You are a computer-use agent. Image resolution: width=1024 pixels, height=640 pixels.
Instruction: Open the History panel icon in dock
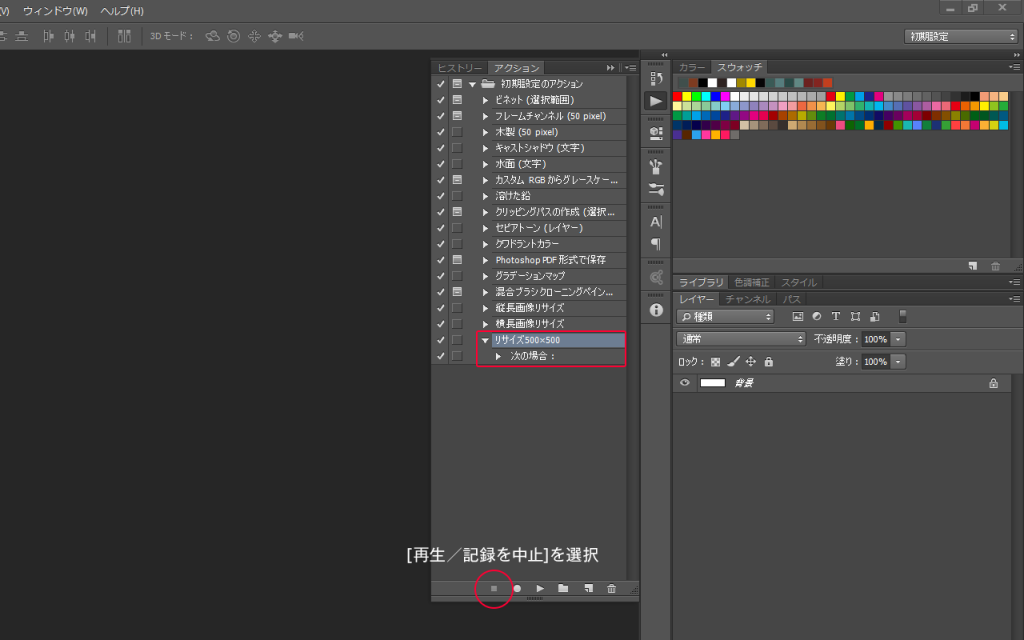pyautogui.click(x=656, y=79)
